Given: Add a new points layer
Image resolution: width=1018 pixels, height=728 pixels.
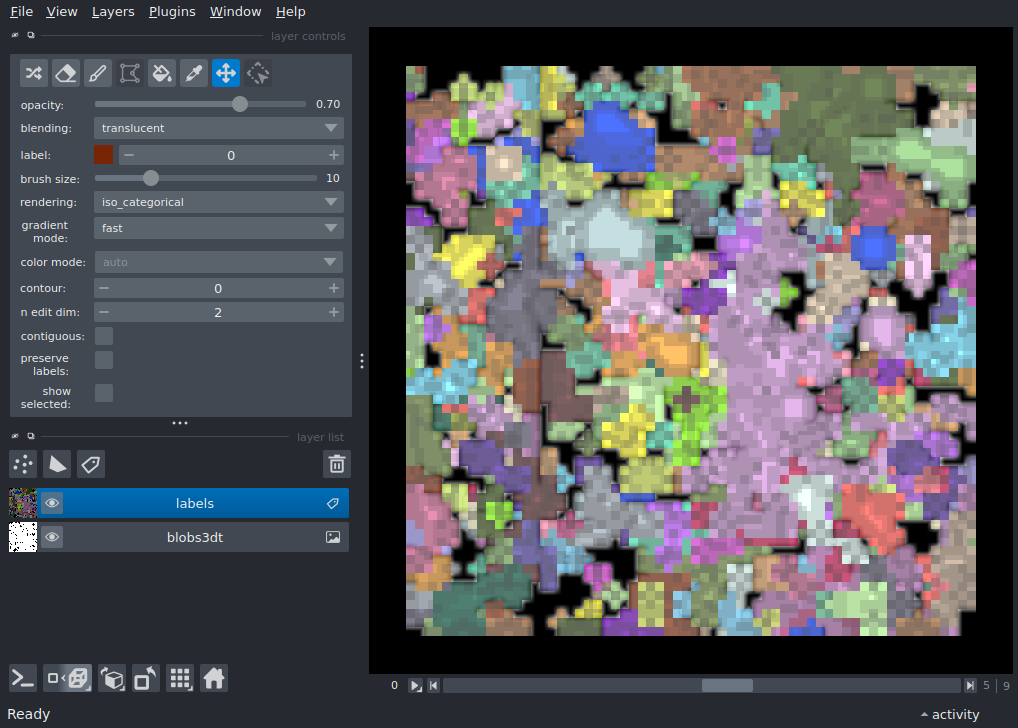Looking at the screenshot, I should pyautogui.click(x=23, y=464).
